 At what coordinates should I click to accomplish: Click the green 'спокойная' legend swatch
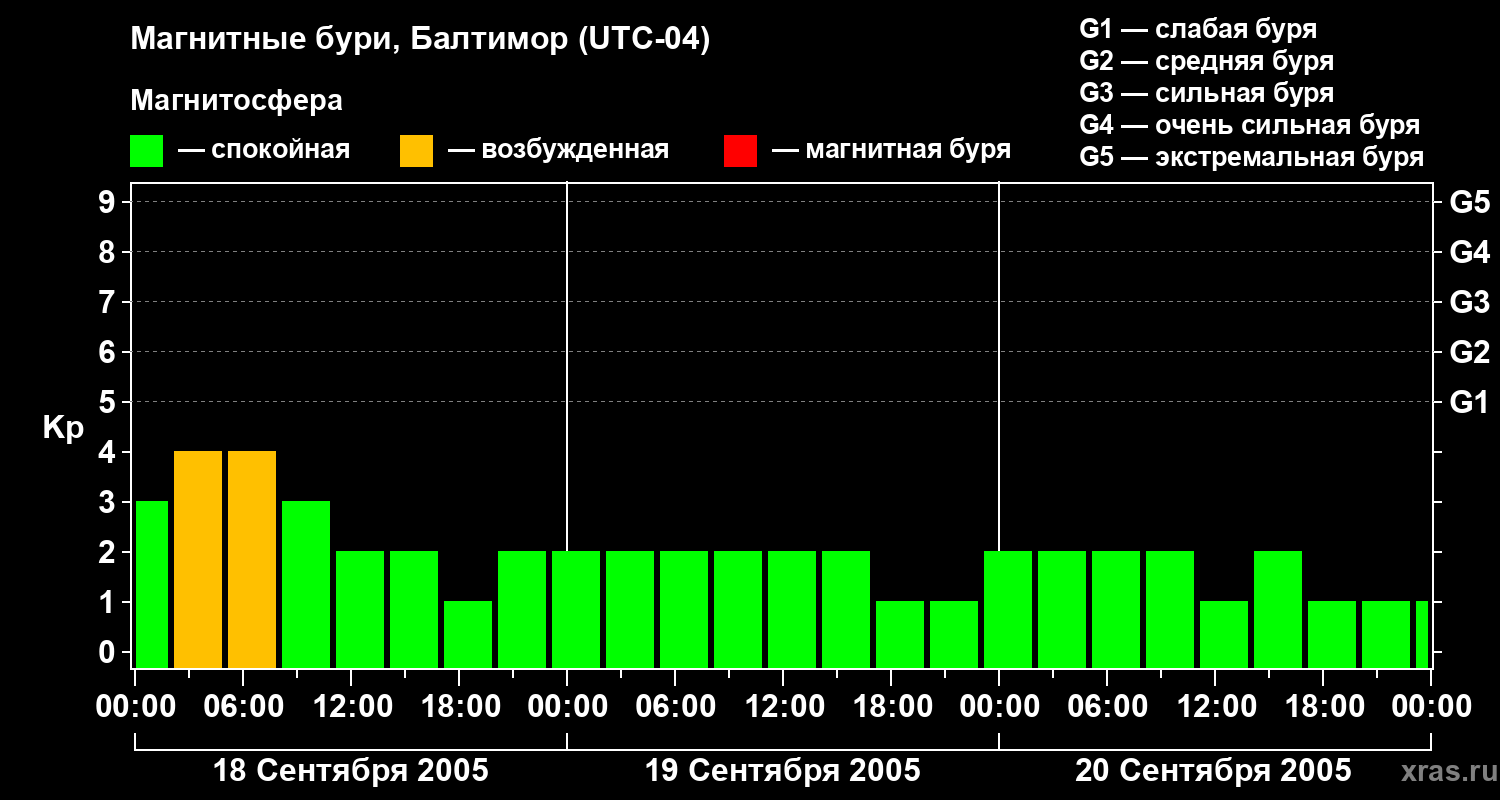point(147,151)
